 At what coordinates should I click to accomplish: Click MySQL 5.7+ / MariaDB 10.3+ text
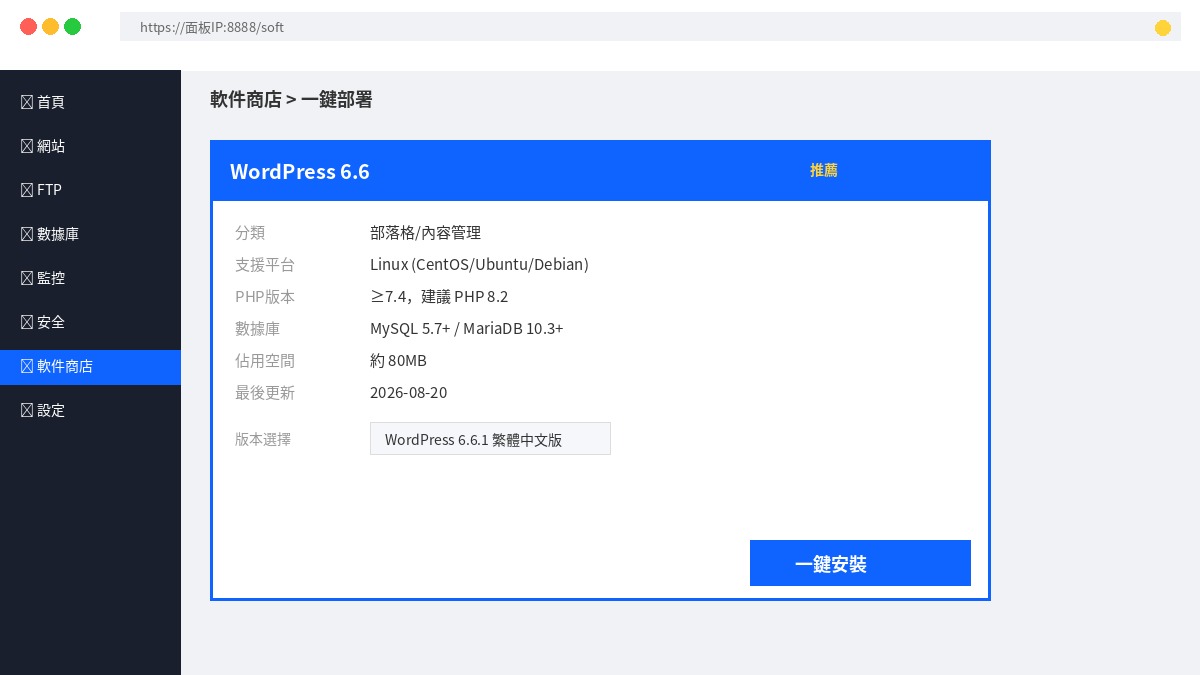(467, 329)
